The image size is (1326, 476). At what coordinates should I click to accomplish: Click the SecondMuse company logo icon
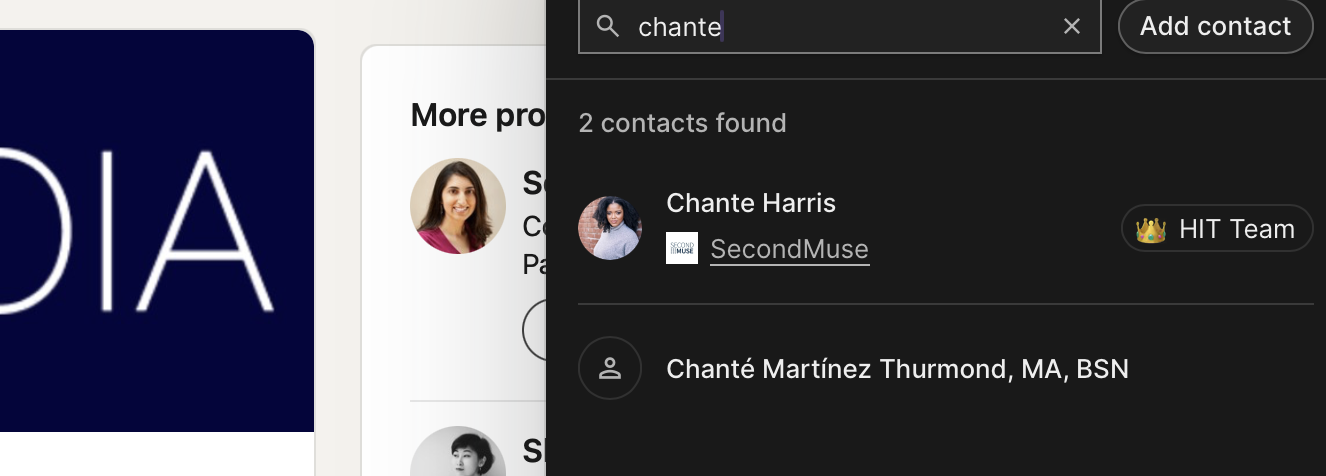tap(682, 249)
